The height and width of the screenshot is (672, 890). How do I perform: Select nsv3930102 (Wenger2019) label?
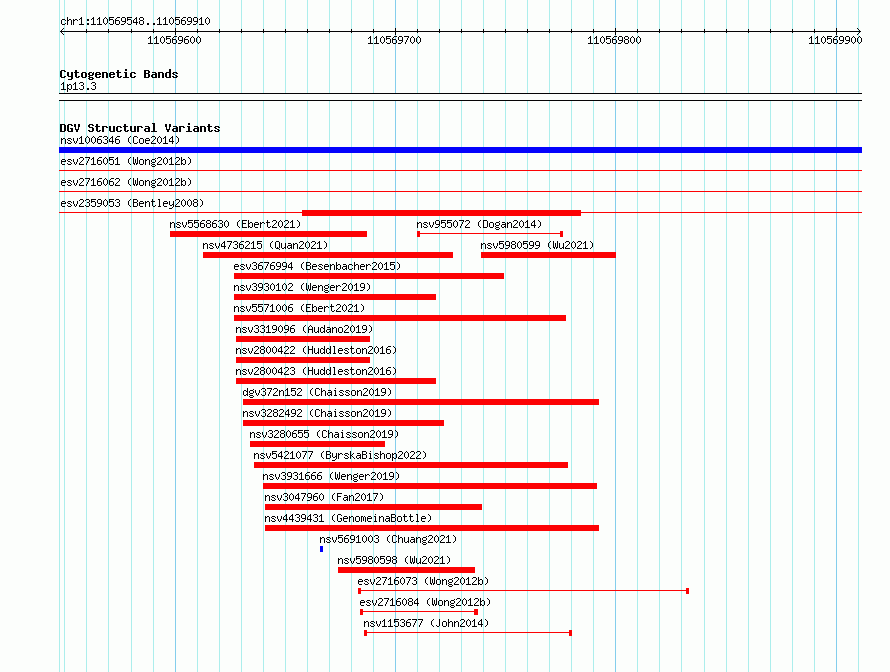302,287
